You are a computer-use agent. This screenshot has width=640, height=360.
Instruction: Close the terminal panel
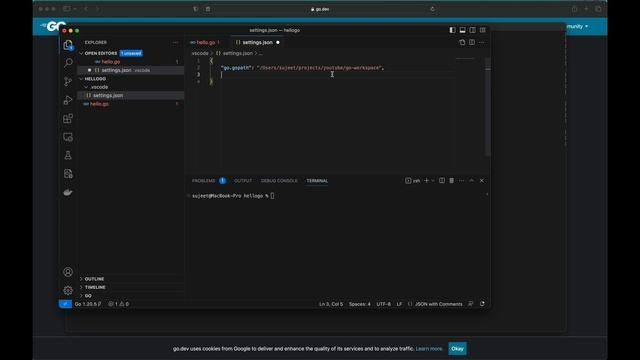click(482, 180)
